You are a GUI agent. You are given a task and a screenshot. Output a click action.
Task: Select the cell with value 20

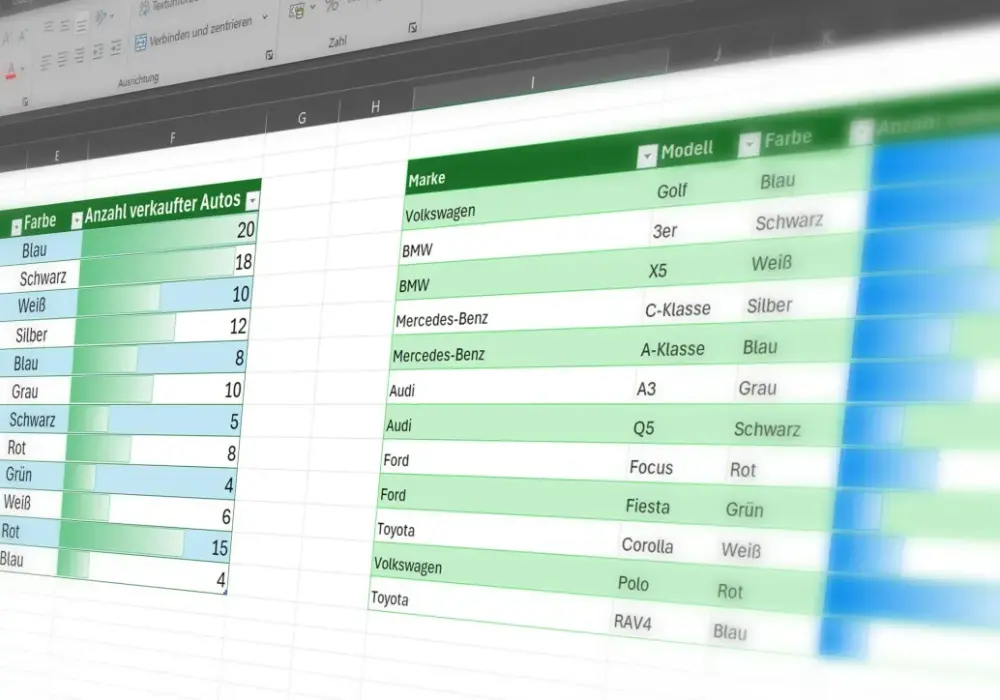coord(169,234)
